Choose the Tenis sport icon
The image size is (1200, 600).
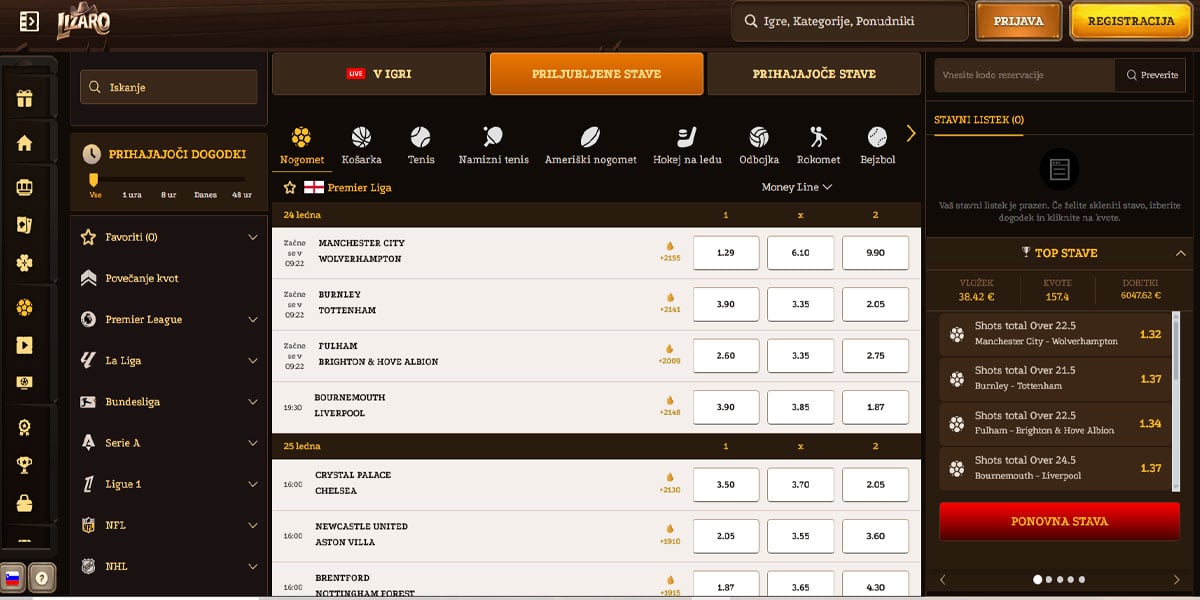tap(421, 145)
